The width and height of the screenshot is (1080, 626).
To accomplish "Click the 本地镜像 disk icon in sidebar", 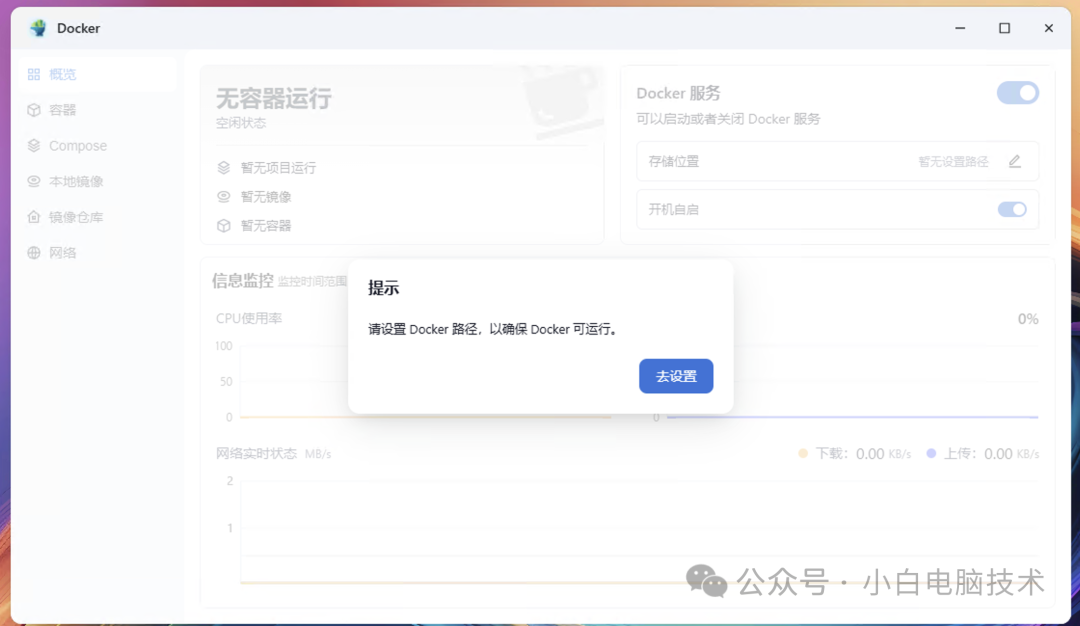I will [34, 181].
